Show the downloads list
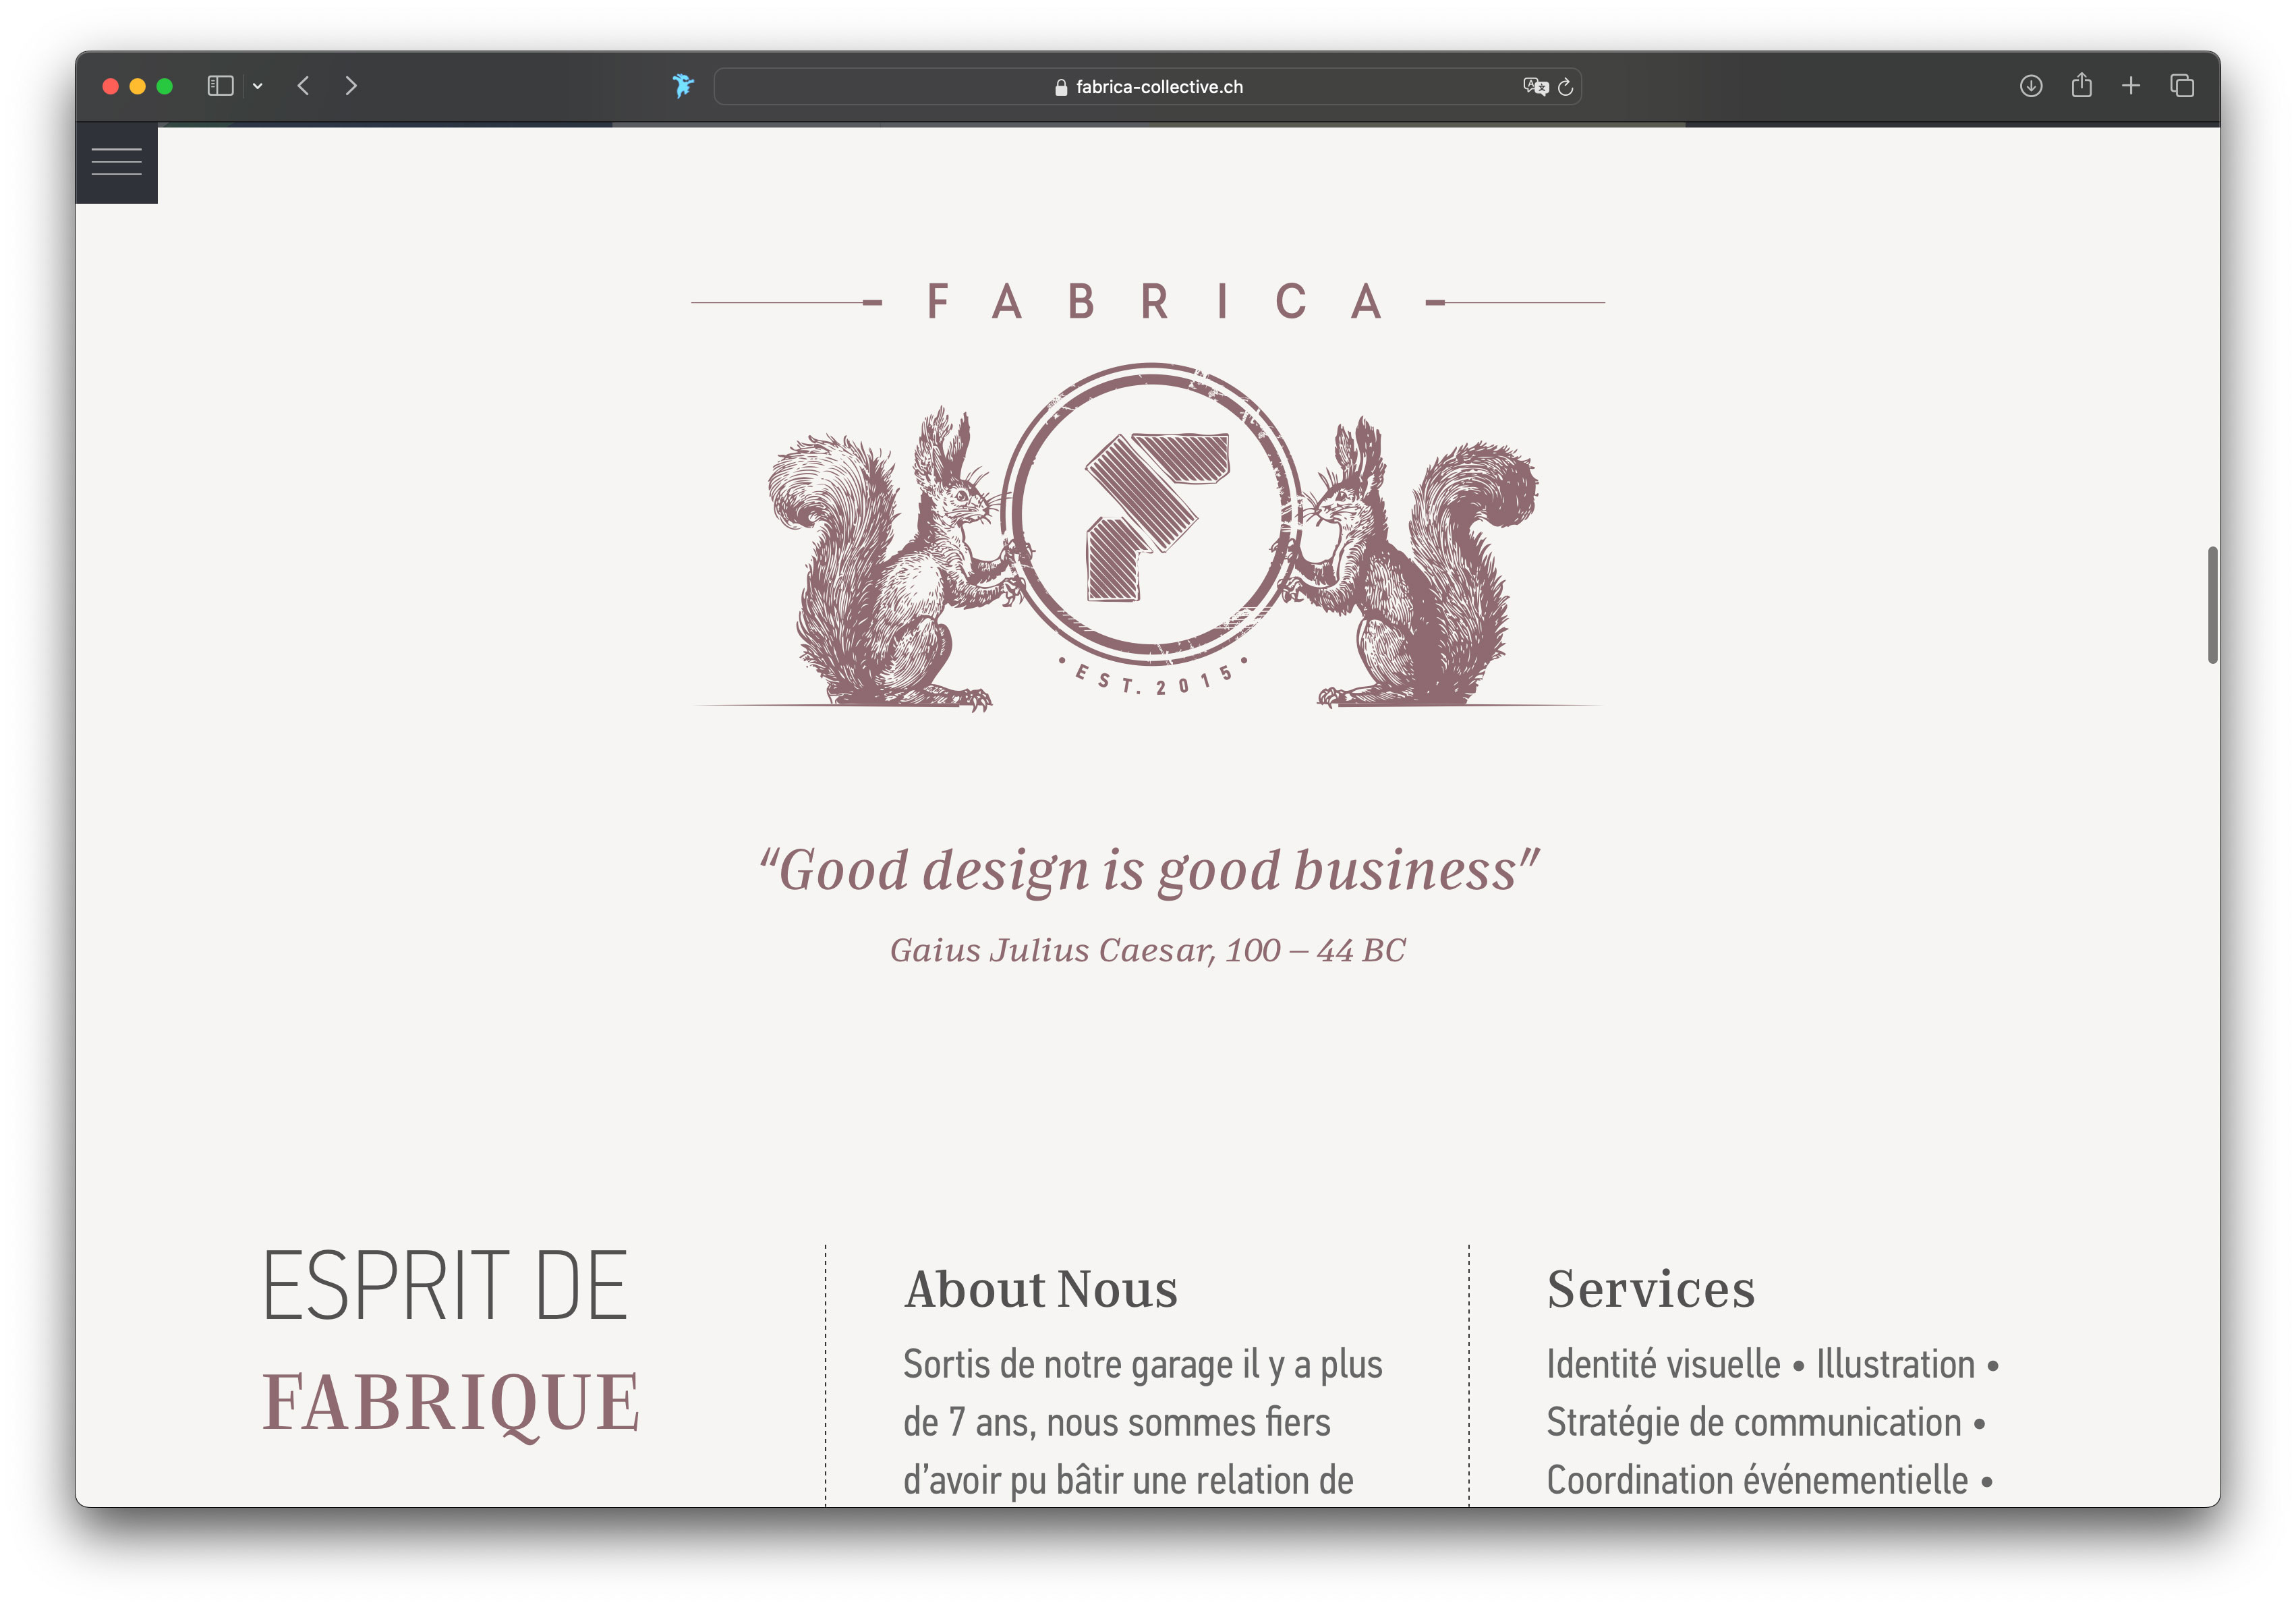Screen dimensions: 2296x1607 [2030, 86]
